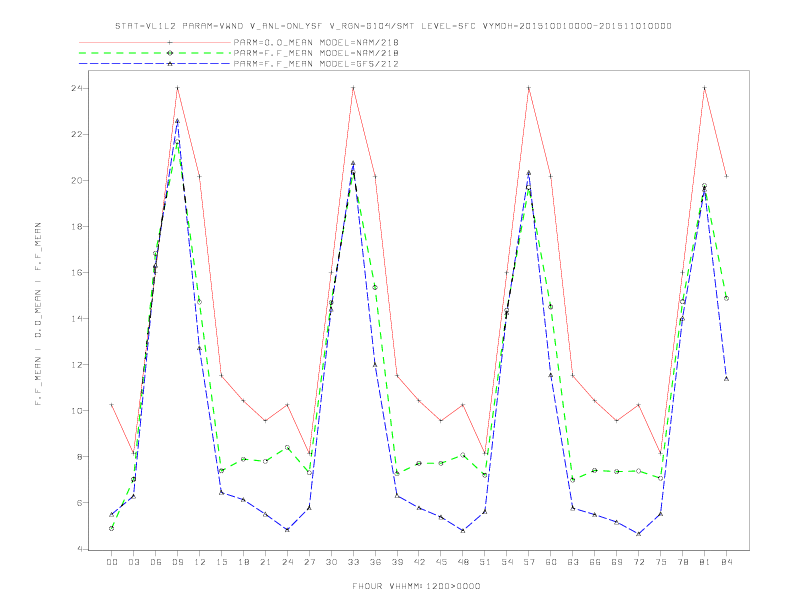Click x-axis tick label 15
Screen dimensions: 792x612
(221, 562)
